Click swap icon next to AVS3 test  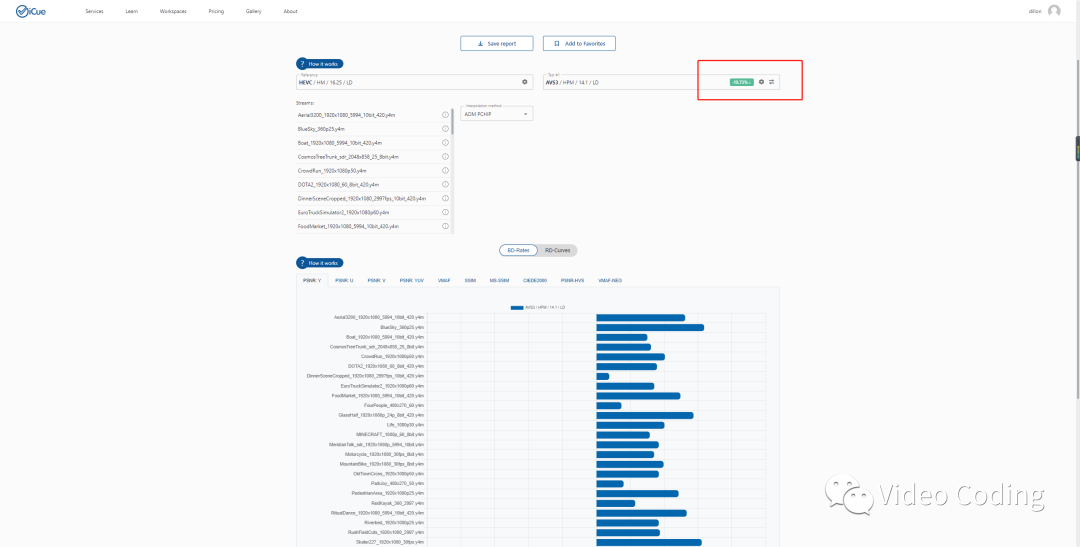click(772, 82)
